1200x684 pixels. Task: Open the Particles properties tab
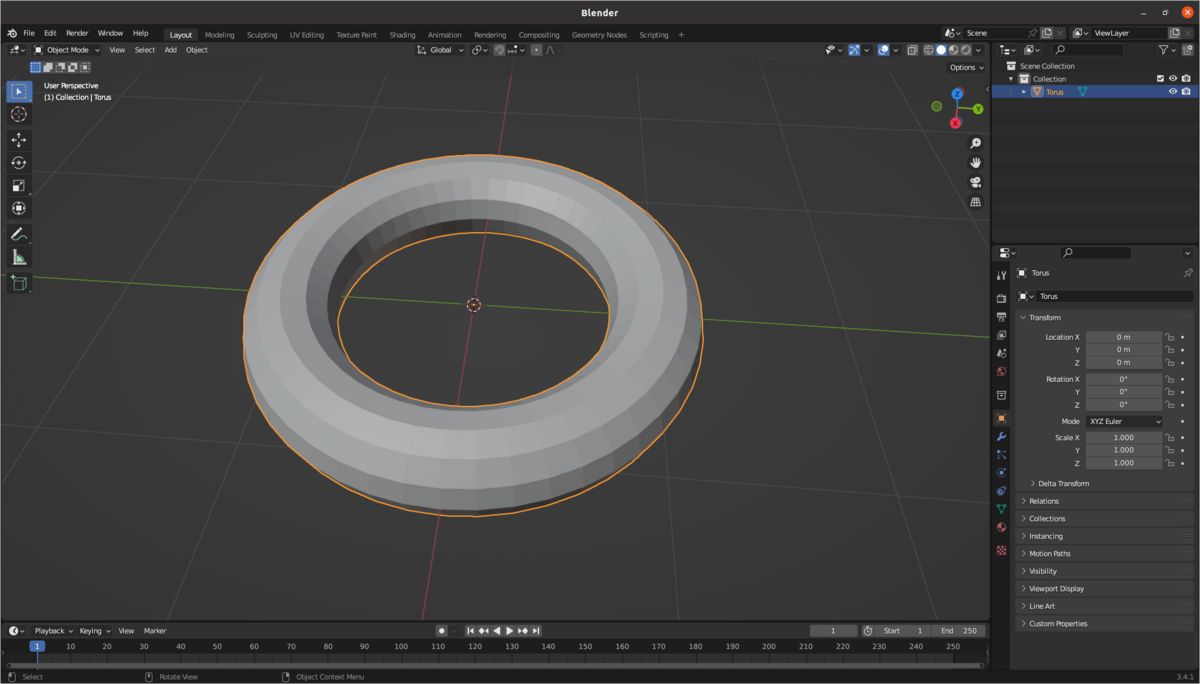pyautogui.click(x=1001, y=455)
